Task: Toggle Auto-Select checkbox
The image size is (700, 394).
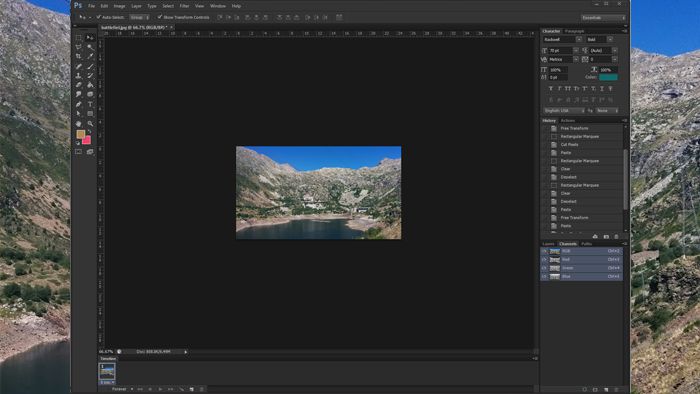Action: (x=99, y=17)
